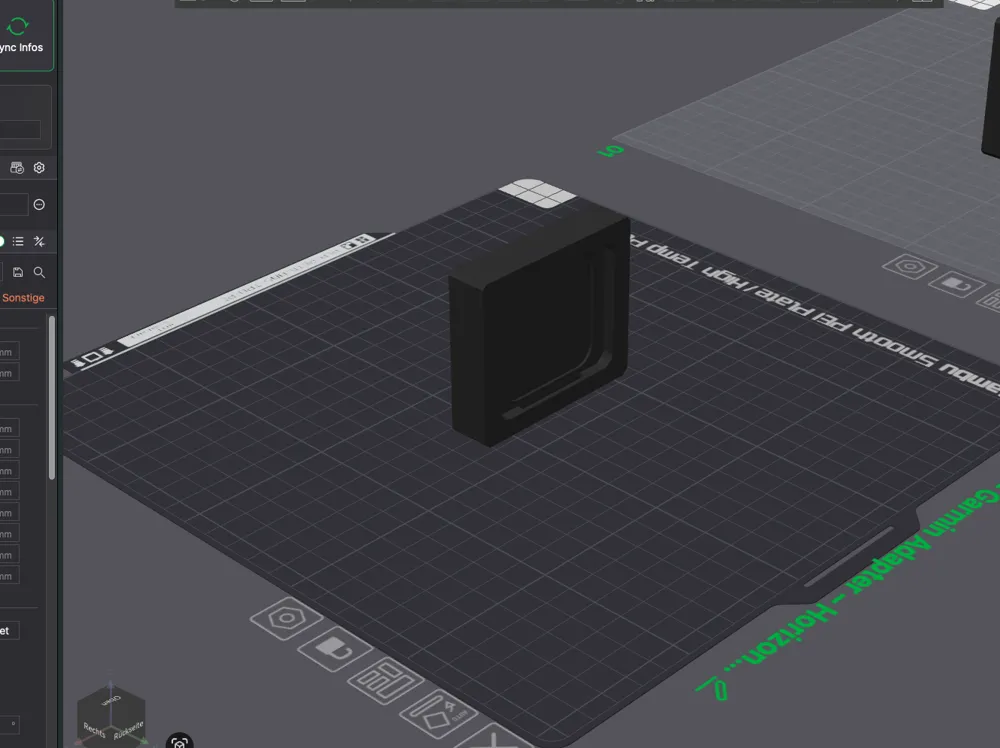Open plate settings hexagon icon on front plate
Image resolution: width=1000 pixels, height=748 pixels.
[x=286, y=618]
